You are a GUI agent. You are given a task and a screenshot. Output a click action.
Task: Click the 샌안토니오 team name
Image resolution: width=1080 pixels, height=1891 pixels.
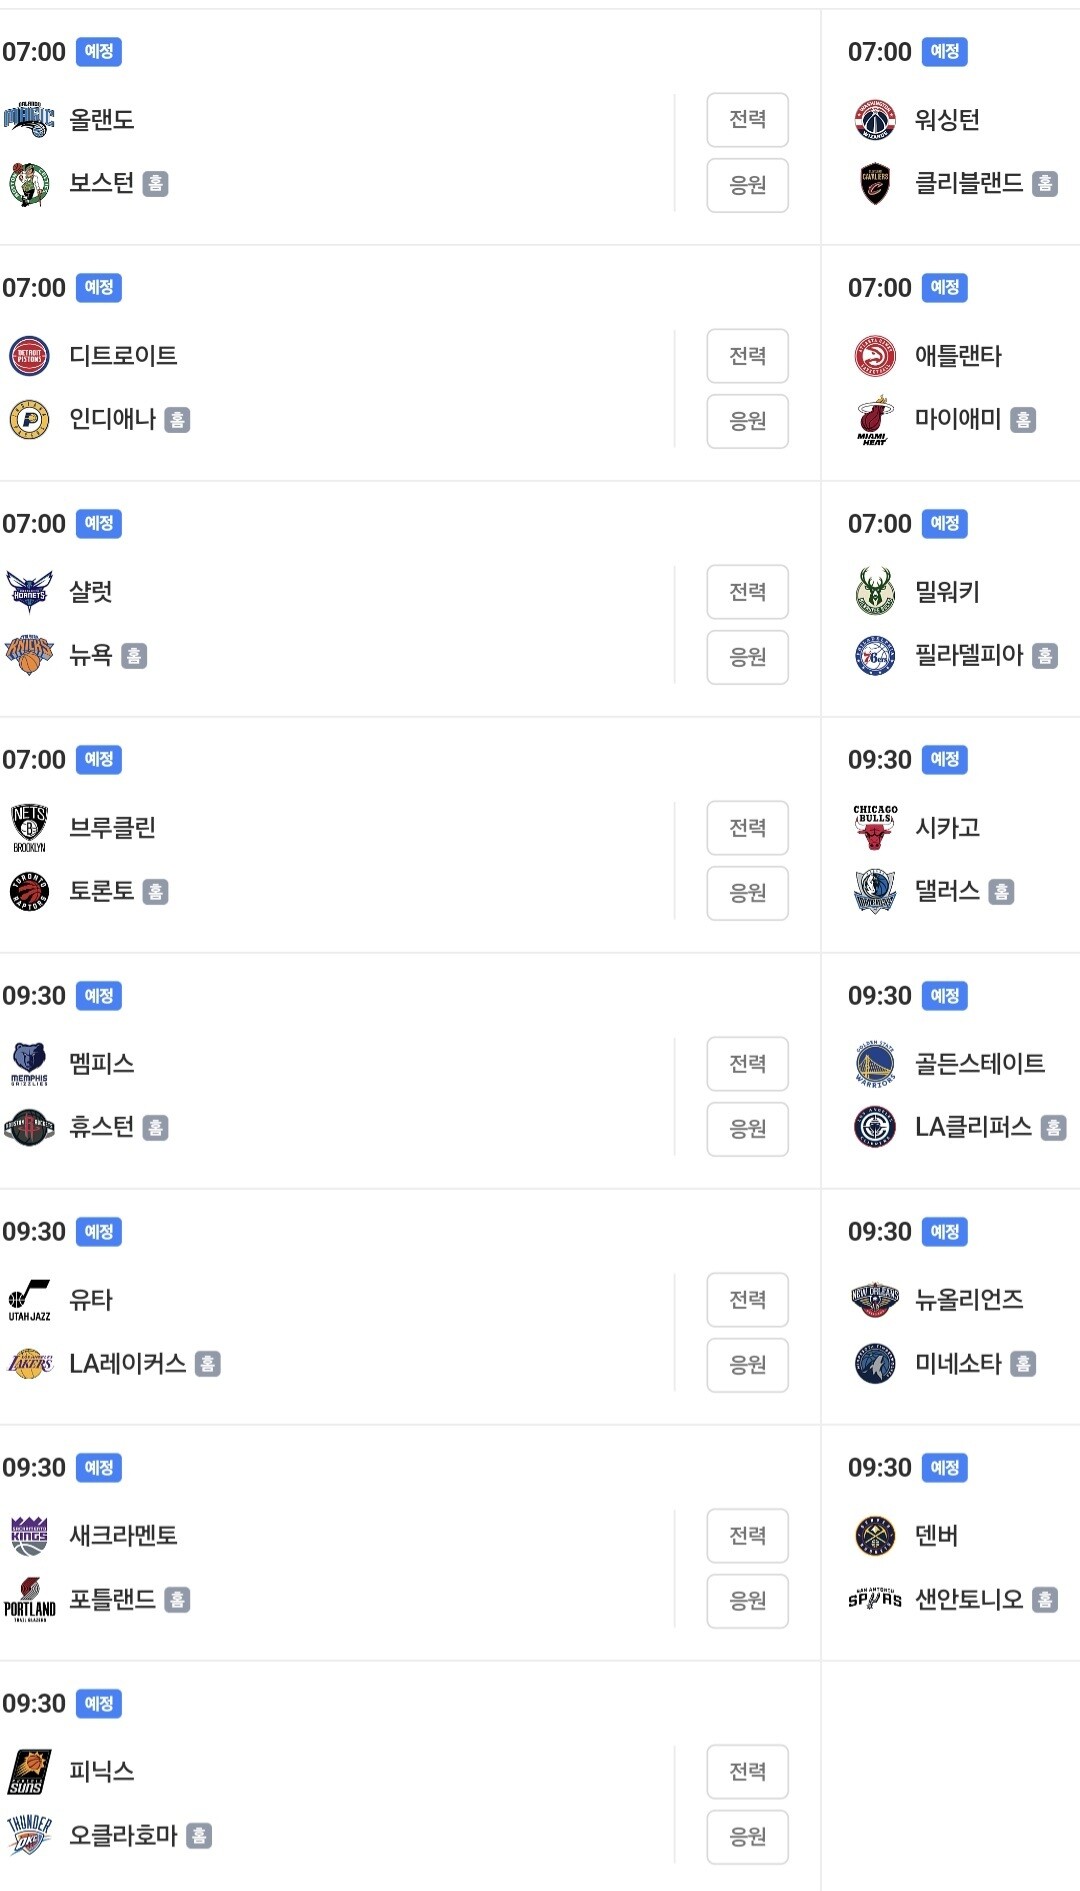tap(969, 1600)
